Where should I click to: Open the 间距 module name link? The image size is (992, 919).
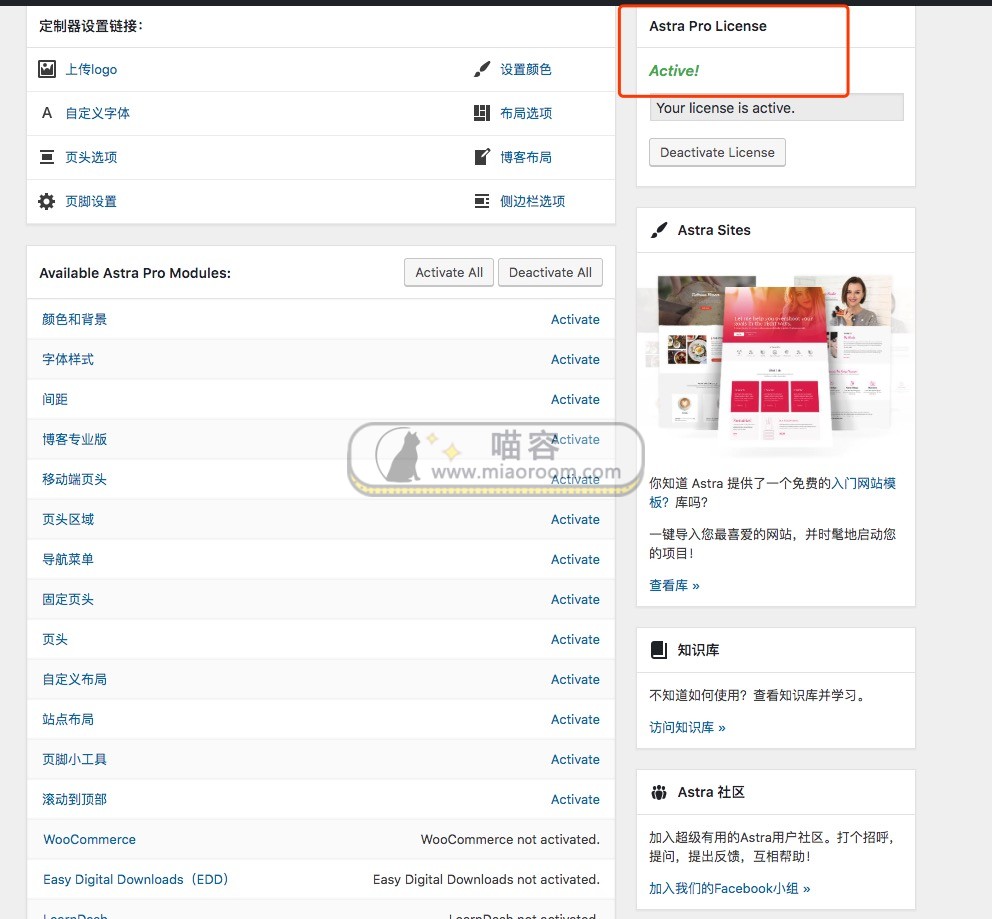click(x=55, y=399)
